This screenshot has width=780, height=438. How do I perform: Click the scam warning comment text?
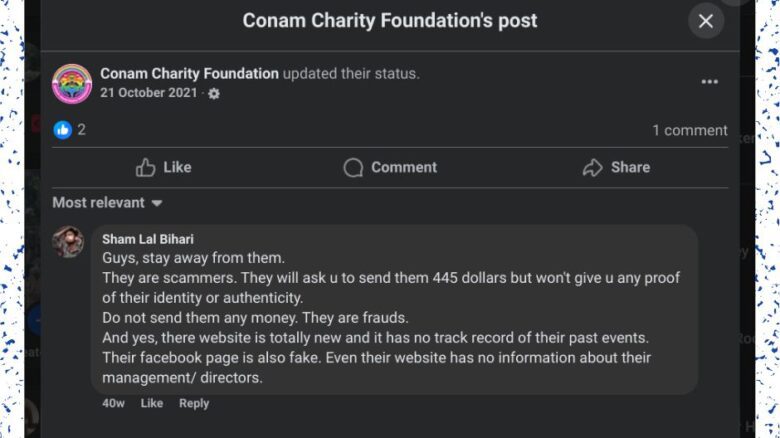coord(380,317)
